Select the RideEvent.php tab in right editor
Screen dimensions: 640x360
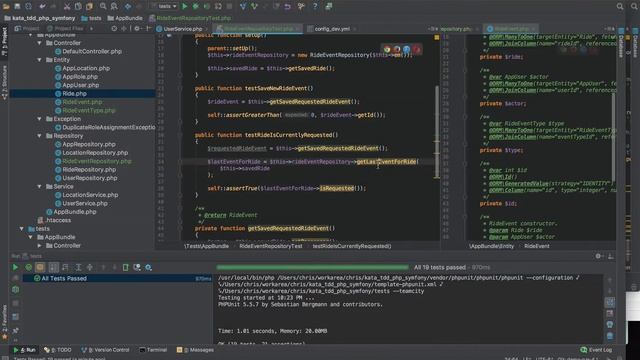[511, 29]
